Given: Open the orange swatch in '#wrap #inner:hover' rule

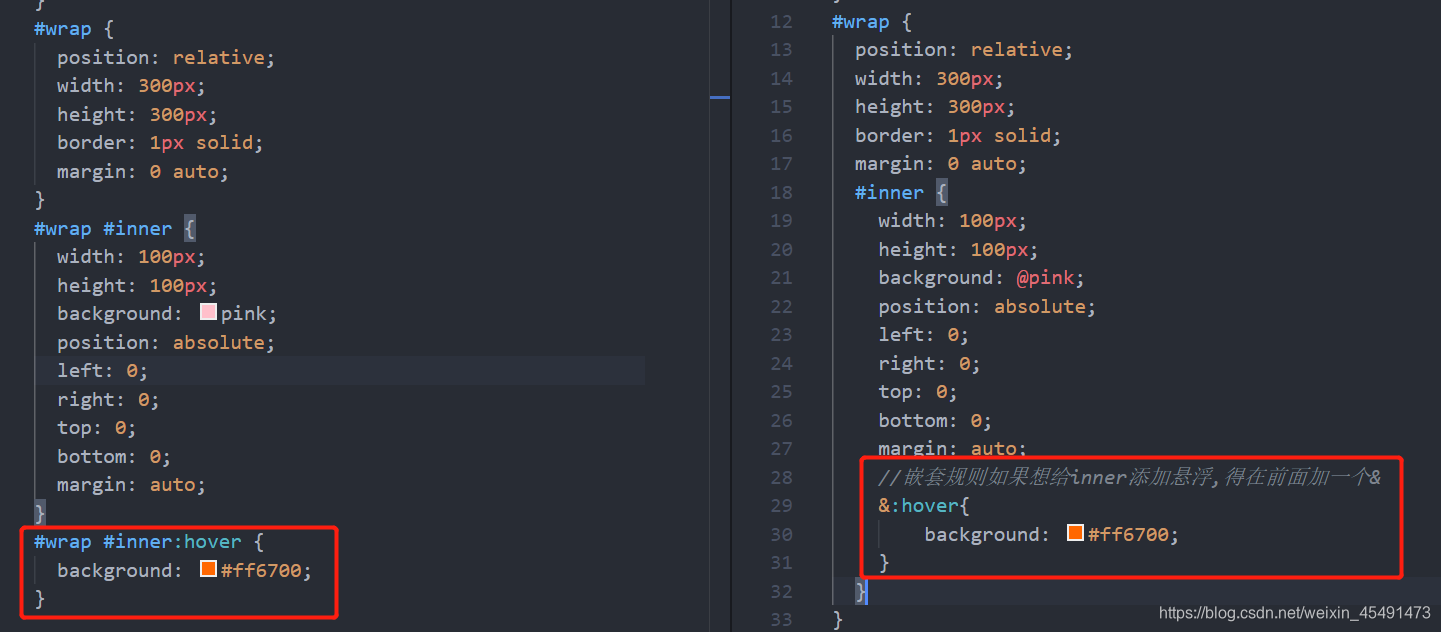Looking at the screenshot, I should tap(209, 569).
